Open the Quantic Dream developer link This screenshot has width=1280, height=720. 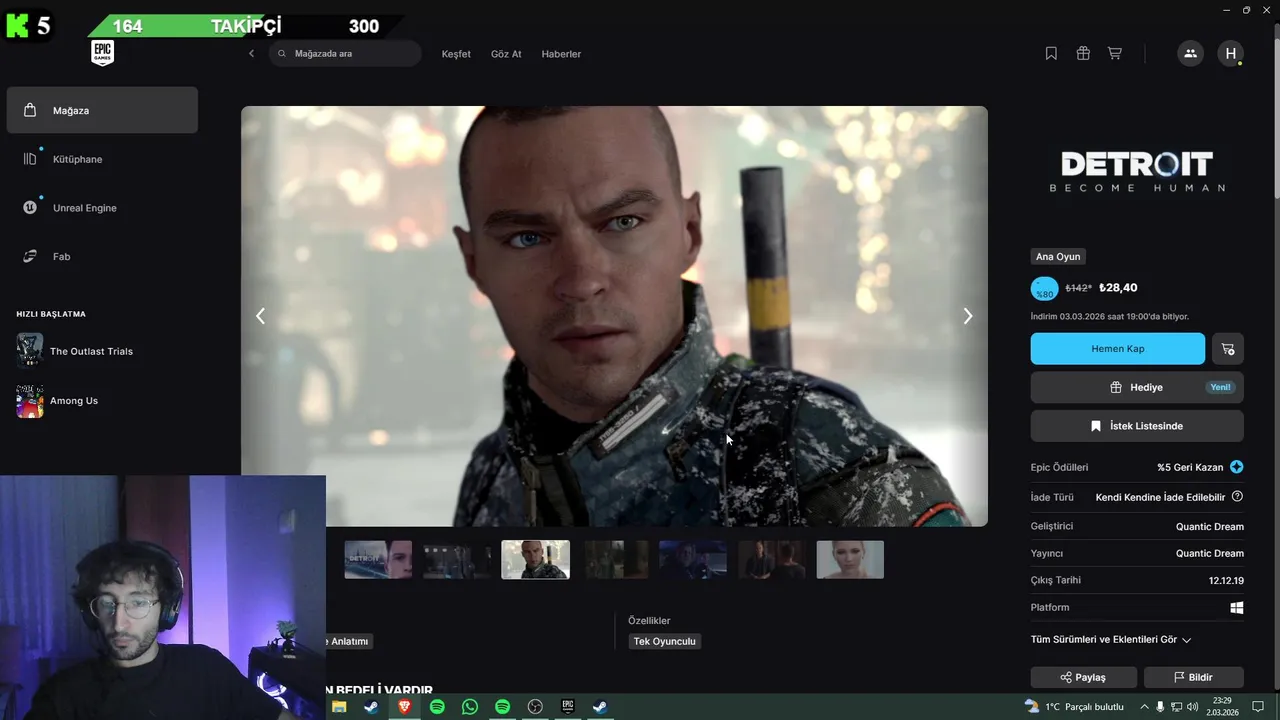coord(1210,527)
